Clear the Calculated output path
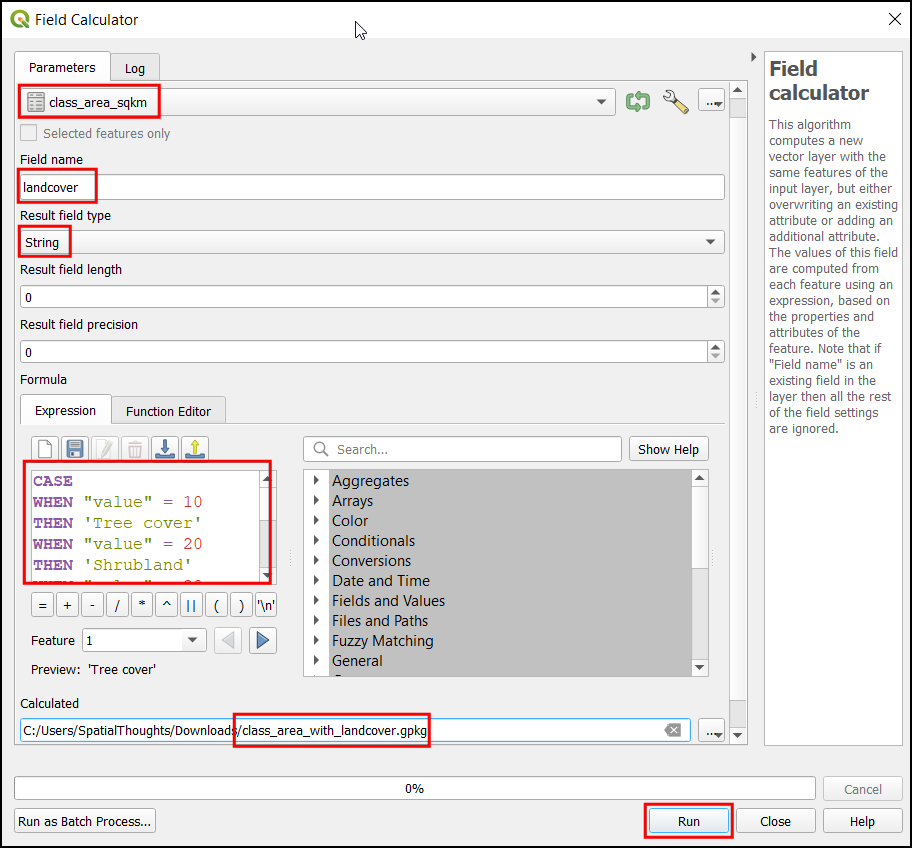Image resolution: width=912 pixels, height=848 pixels. [x=674, y=730]
